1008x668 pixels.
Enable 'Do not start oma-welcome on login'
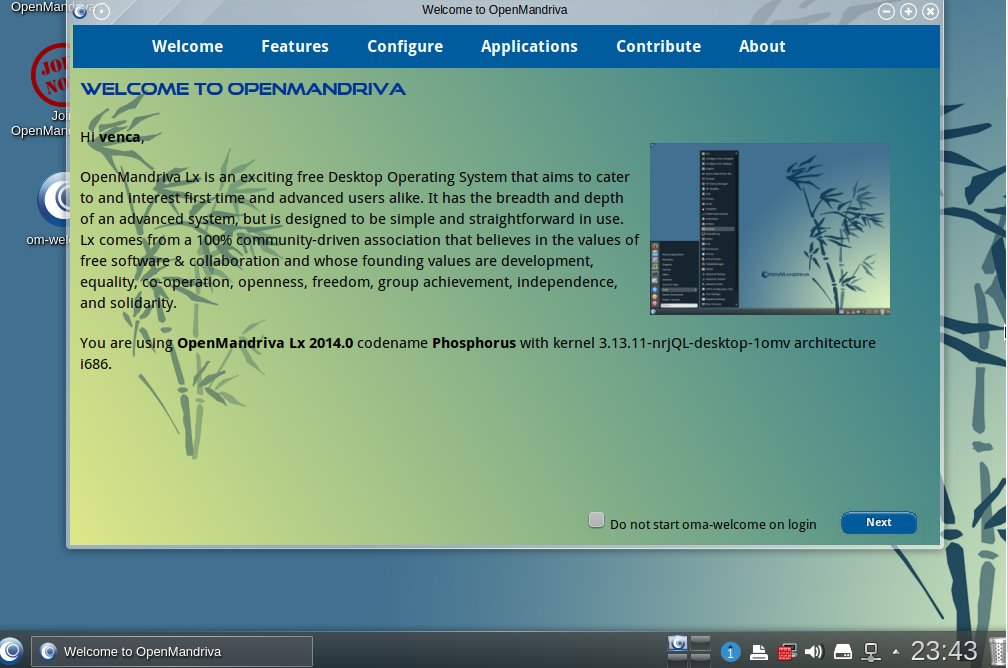597,520
